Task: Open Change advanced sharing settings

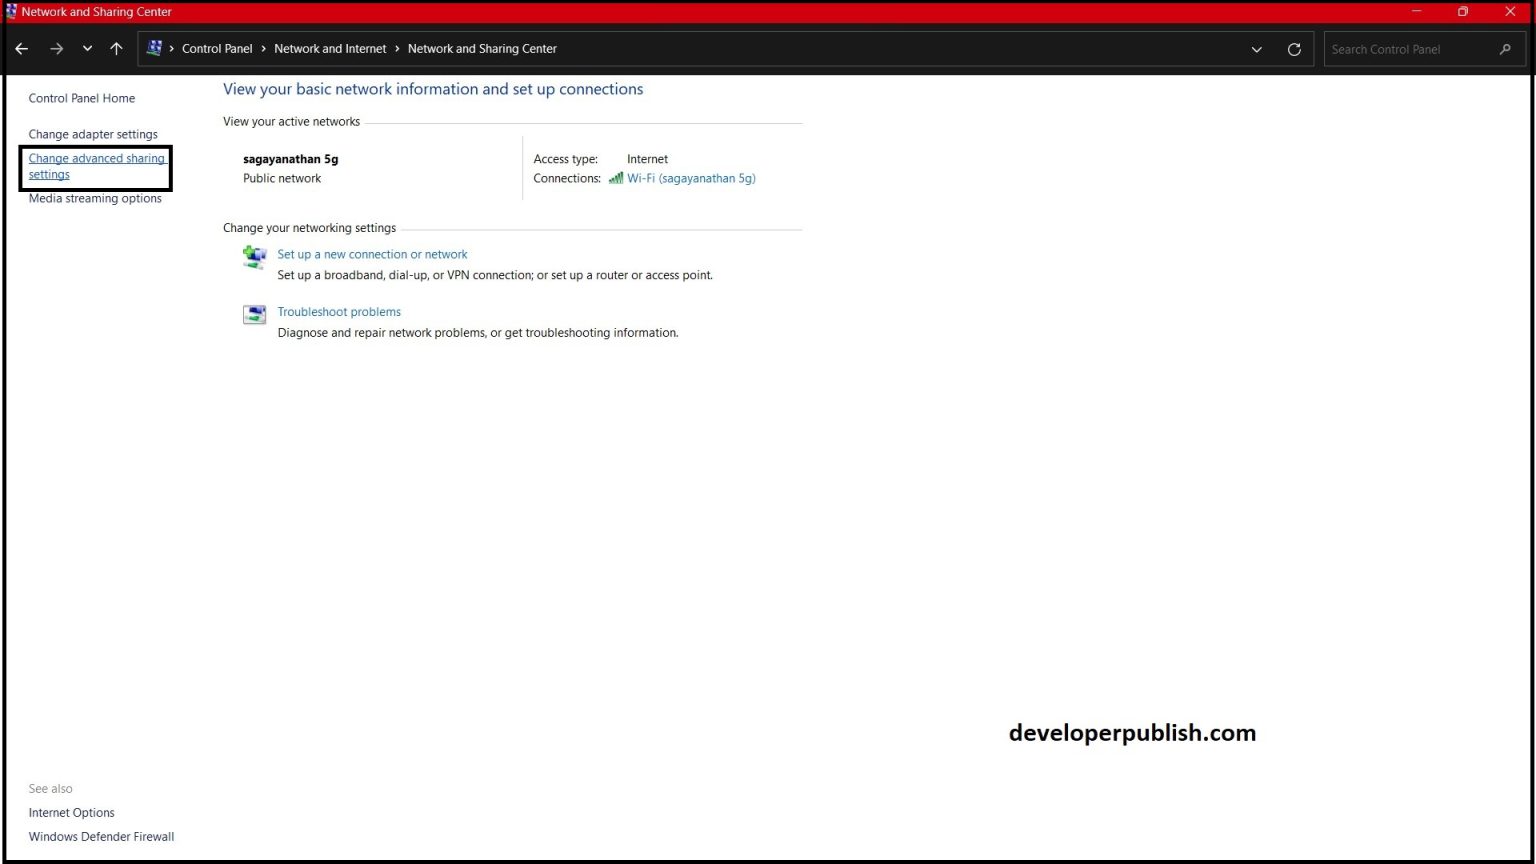Action: point(96,166)
